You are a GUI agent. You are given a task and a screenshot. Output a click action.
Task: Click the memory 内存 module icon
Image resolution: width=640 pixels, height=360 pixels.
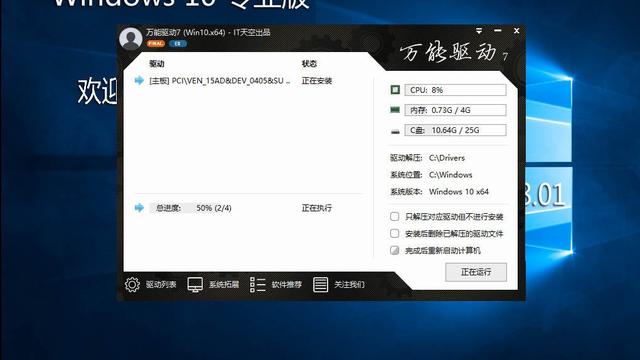point(395,110)
